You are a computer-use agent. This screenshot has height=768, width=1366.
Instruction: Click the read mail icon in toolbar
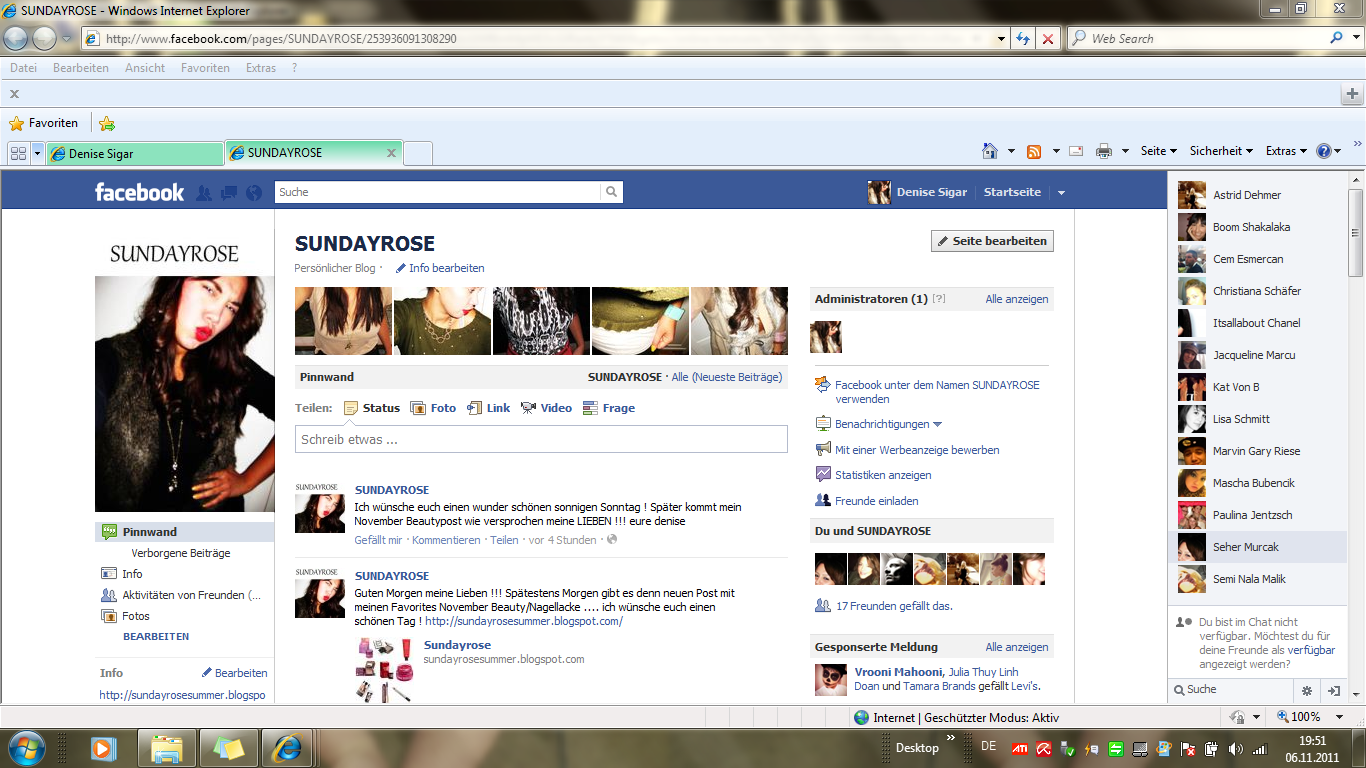pos(1076,152)
